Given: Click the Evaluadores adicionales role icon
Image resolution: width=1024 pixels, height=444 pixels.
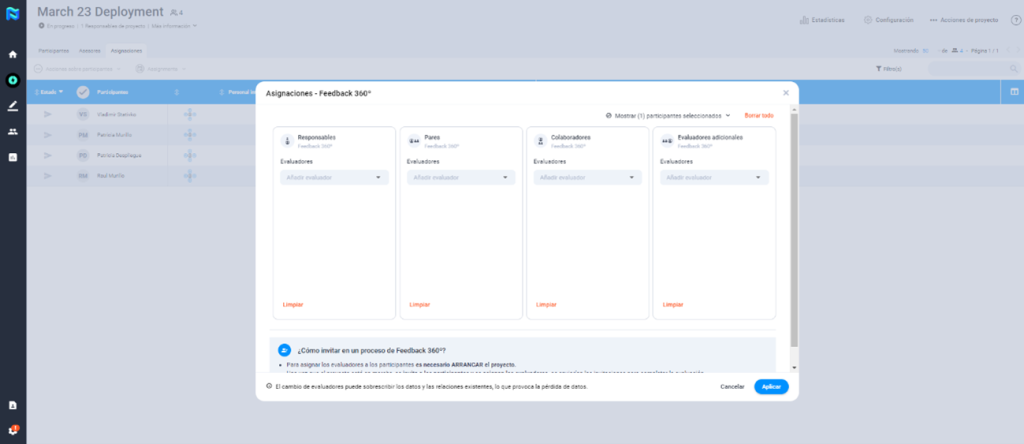Looking at the screenshot, I should [667, 141].
